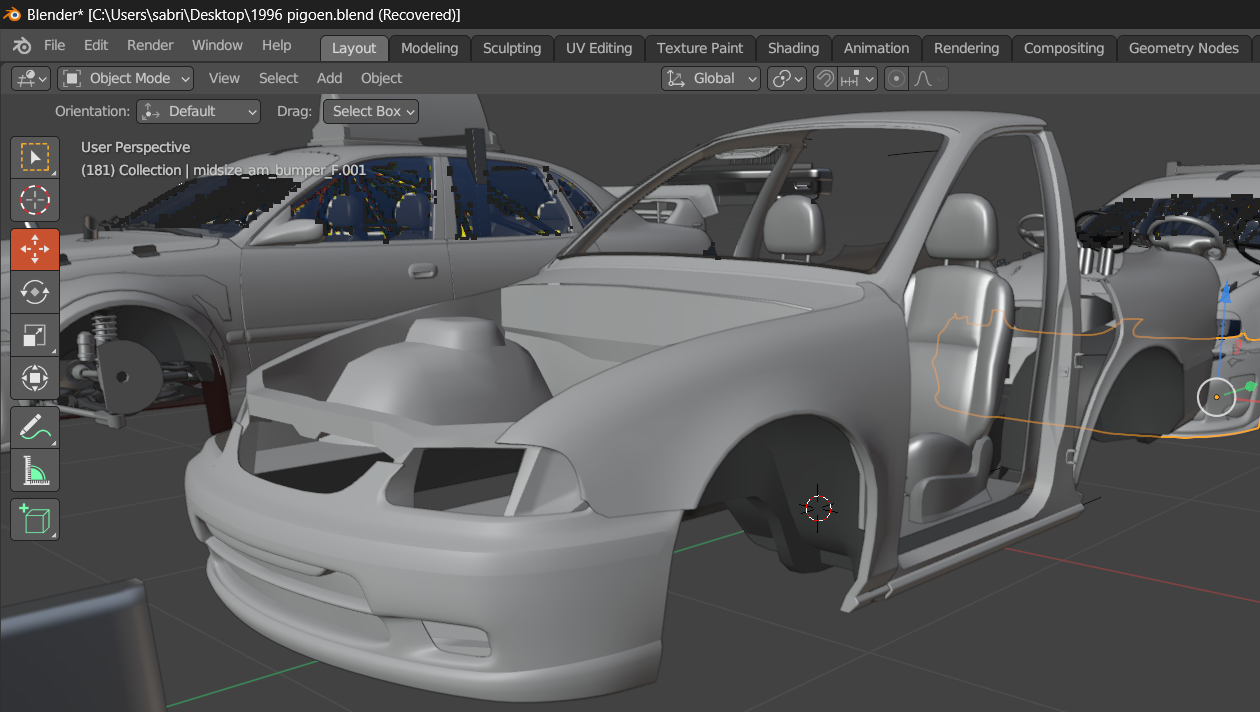
Task: Open the File menu
Action: pos(54,46)
